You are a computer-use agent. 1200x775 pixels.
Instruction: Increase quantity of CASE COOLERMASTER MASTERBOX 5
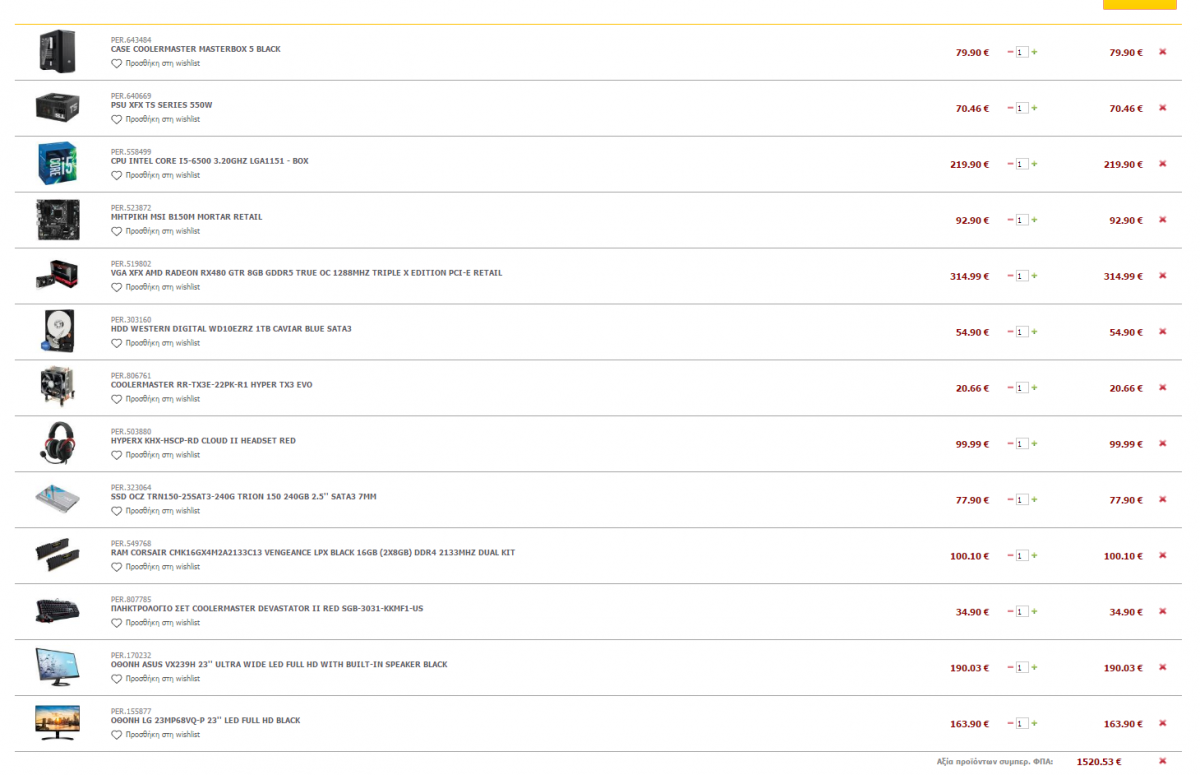click(1034, 52)
